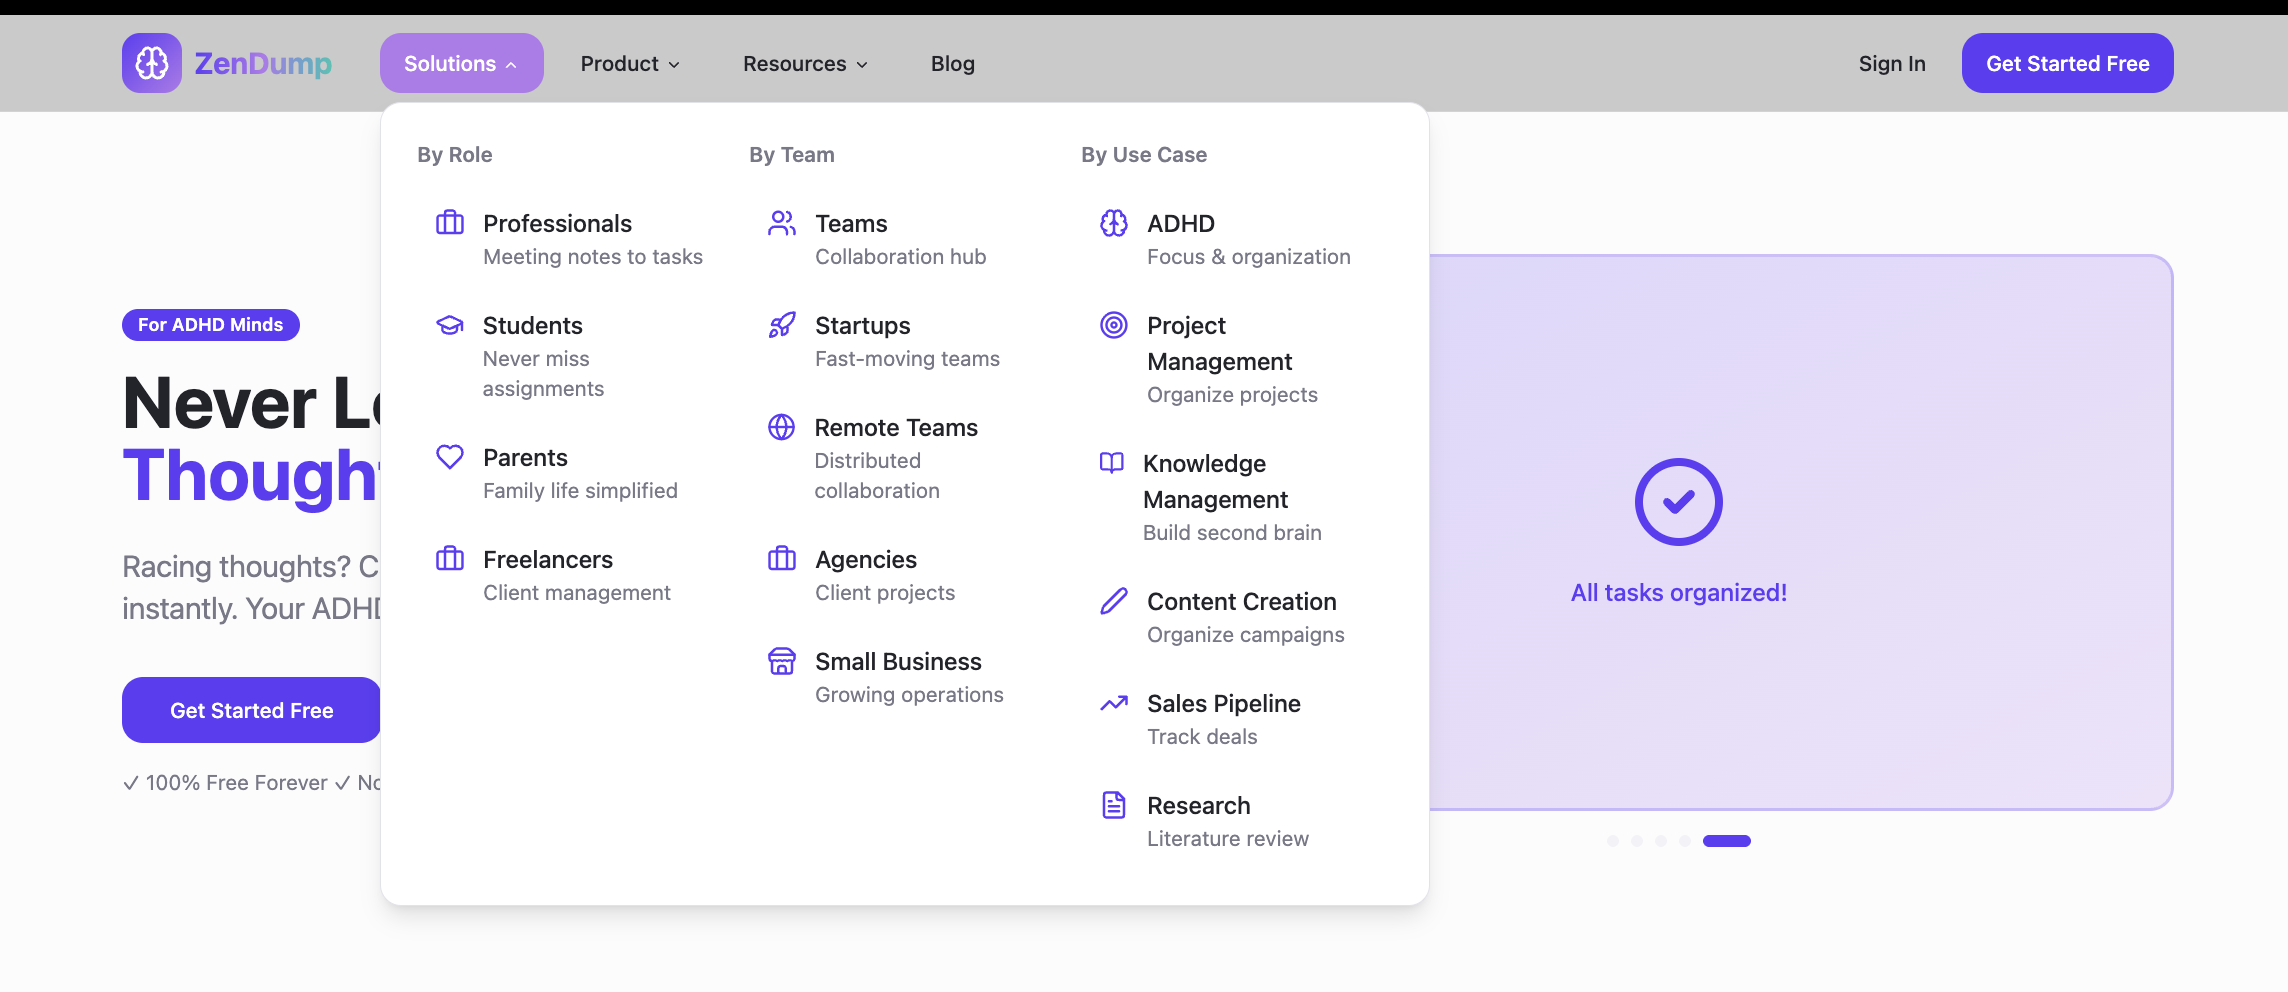Click the Content Creation pencil icon
This screenshot has height=992, width=2288.
(1112, 601)
